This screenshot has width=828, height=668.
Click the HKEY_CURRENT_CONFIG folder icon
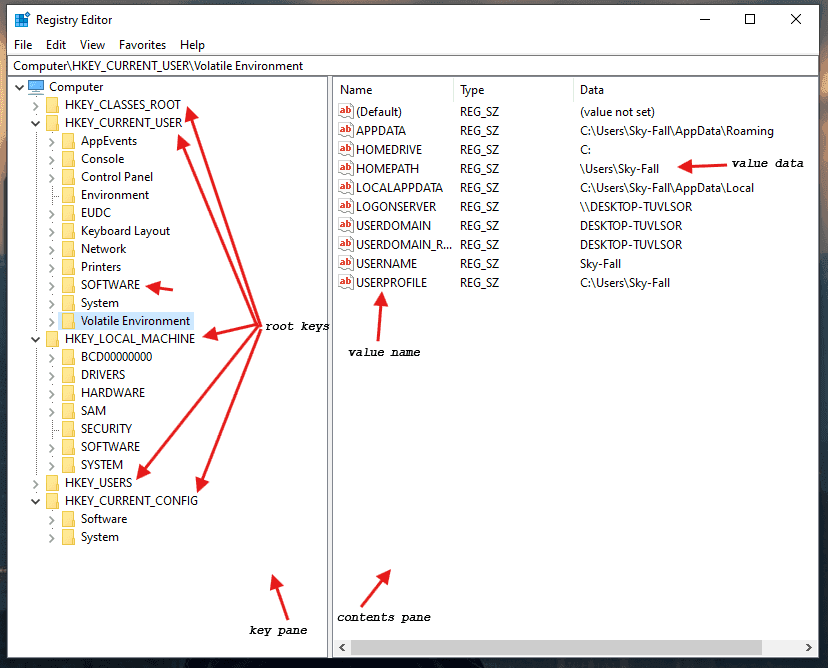pos(52,501)
